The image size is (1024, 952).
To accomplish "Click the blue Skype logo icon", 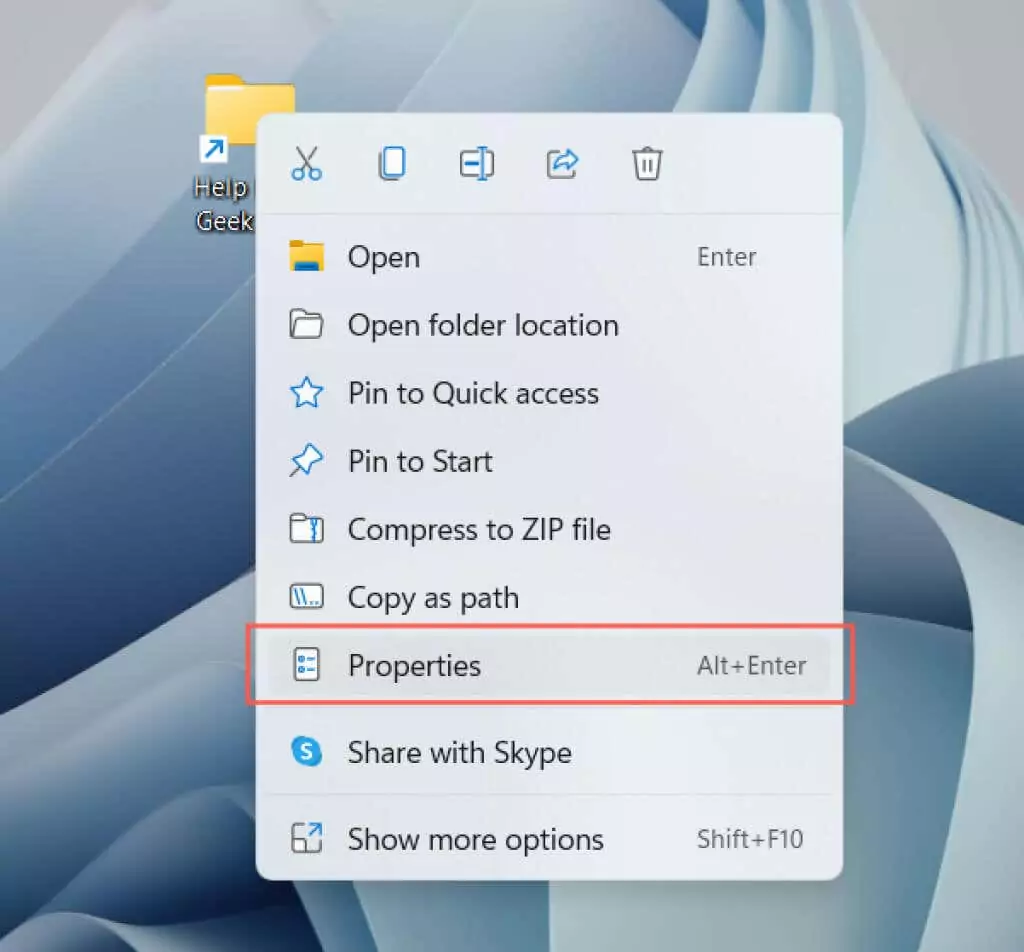I will (x=307, y=752).
